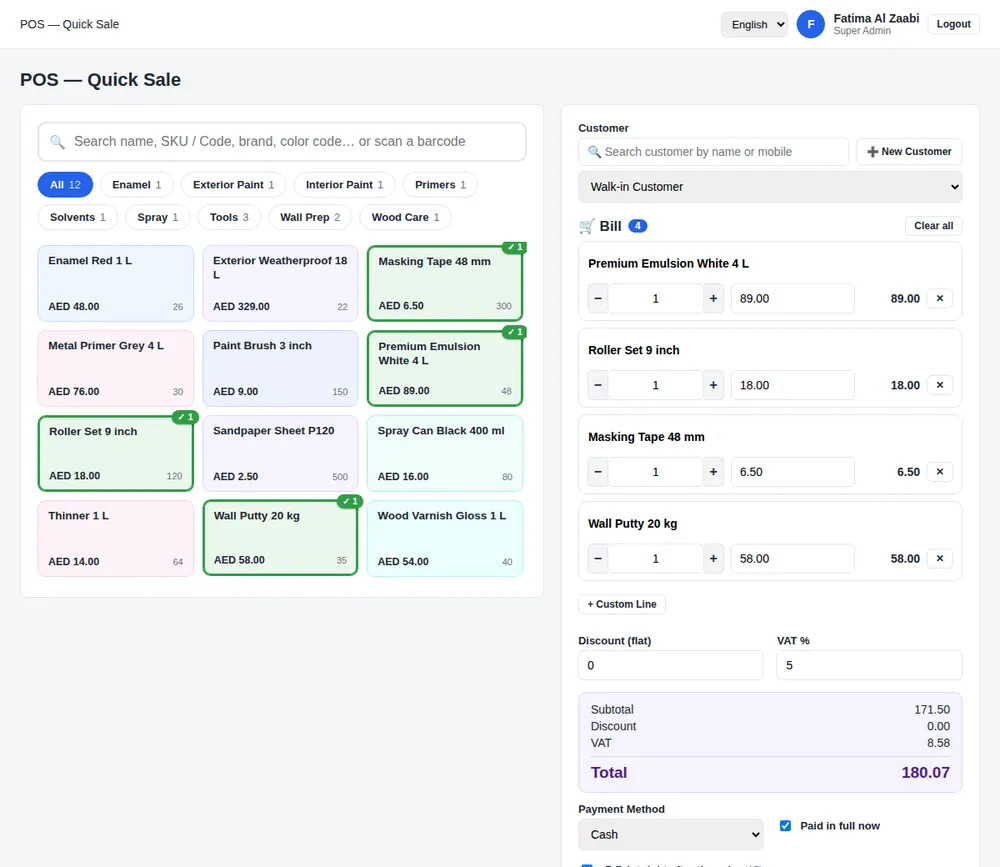Click the VAT value 8.58

pos(938,743)
